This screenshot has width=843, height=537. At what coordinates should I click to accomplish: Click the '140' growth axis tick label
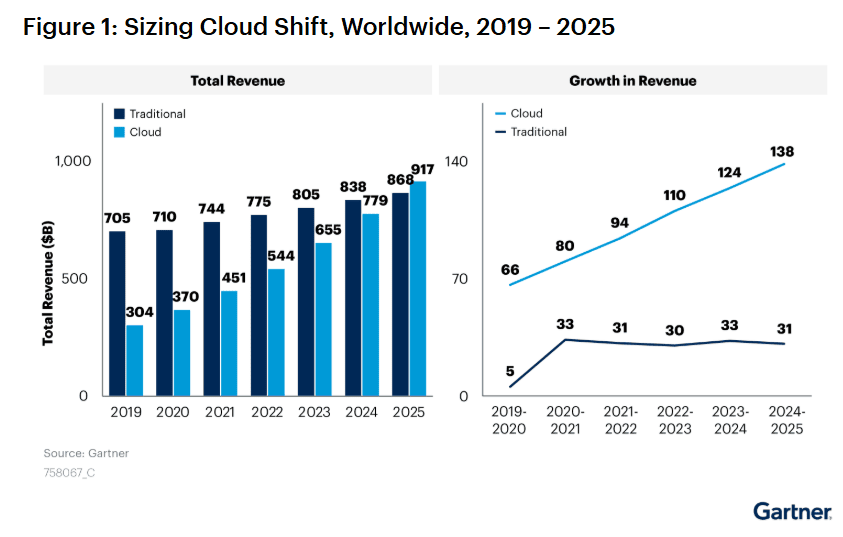(x=456, y=161)
